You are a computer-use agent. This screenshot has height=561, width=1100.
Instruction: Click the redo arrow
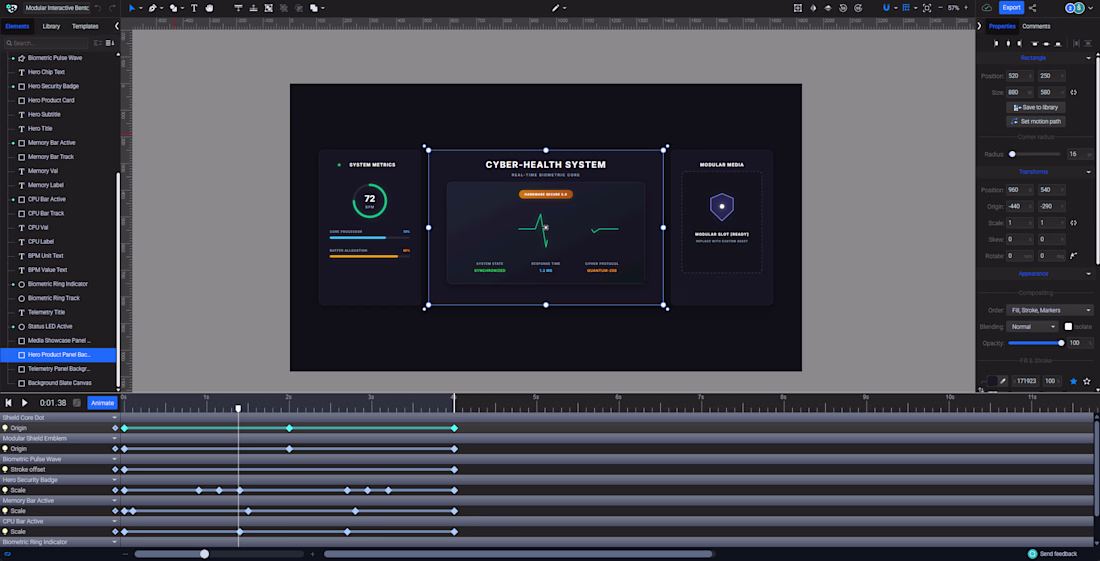click(x=112, y=8)
